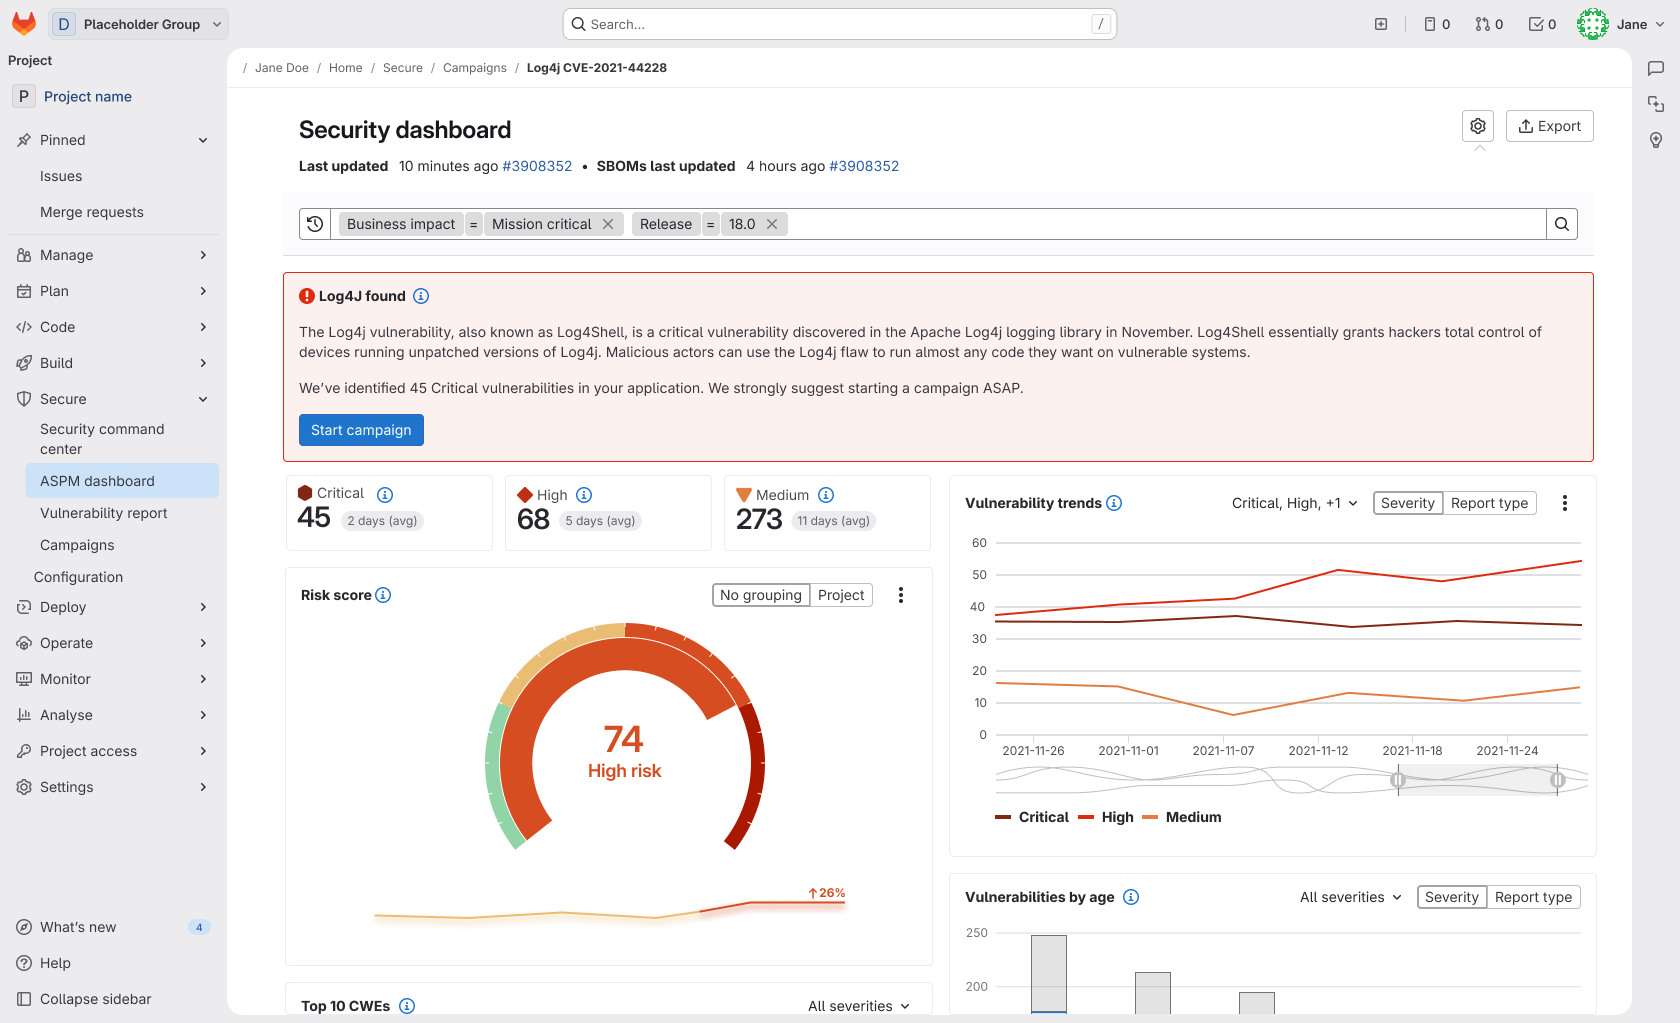Toggle the Medium legend series
This screenshot has height=1023, width=1680.
[1182, 817]
